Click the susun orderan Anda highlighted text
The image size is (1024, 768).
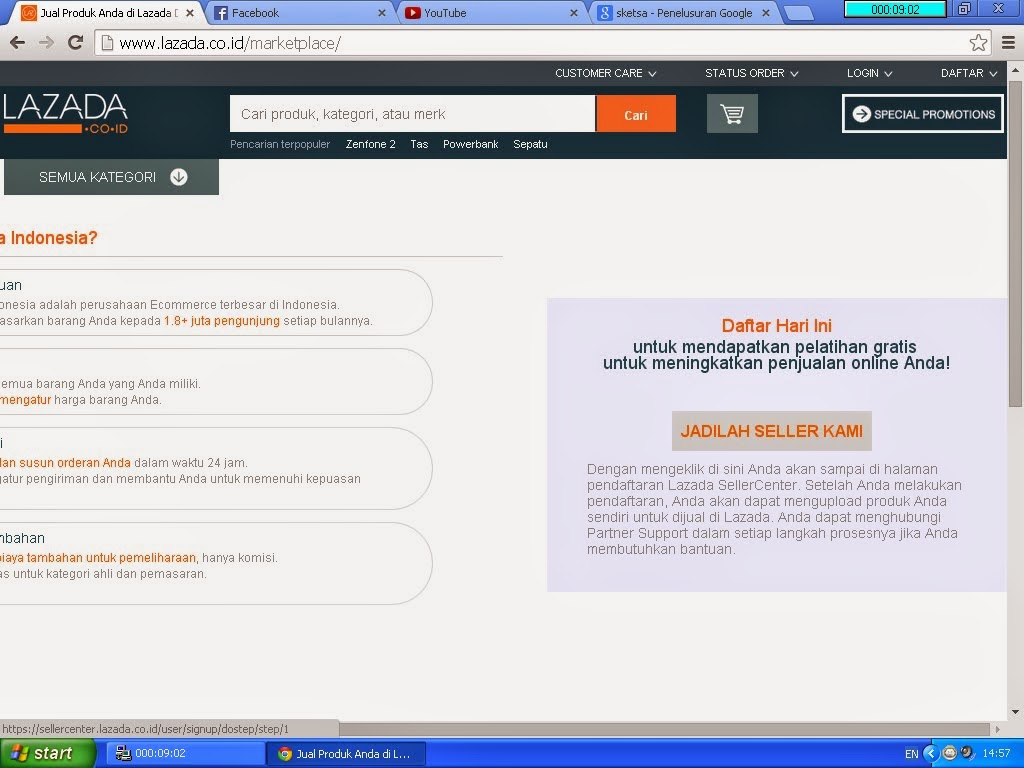click(74, 462)
